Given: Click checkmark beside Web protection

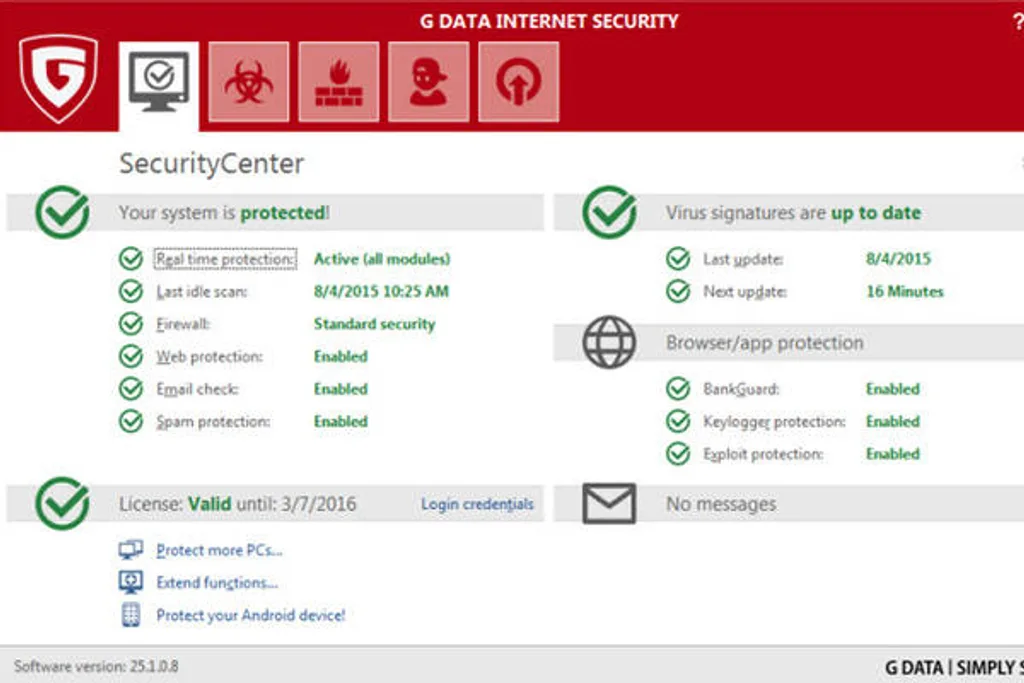Looking at the screenshot, I should (x=131, y=357).
